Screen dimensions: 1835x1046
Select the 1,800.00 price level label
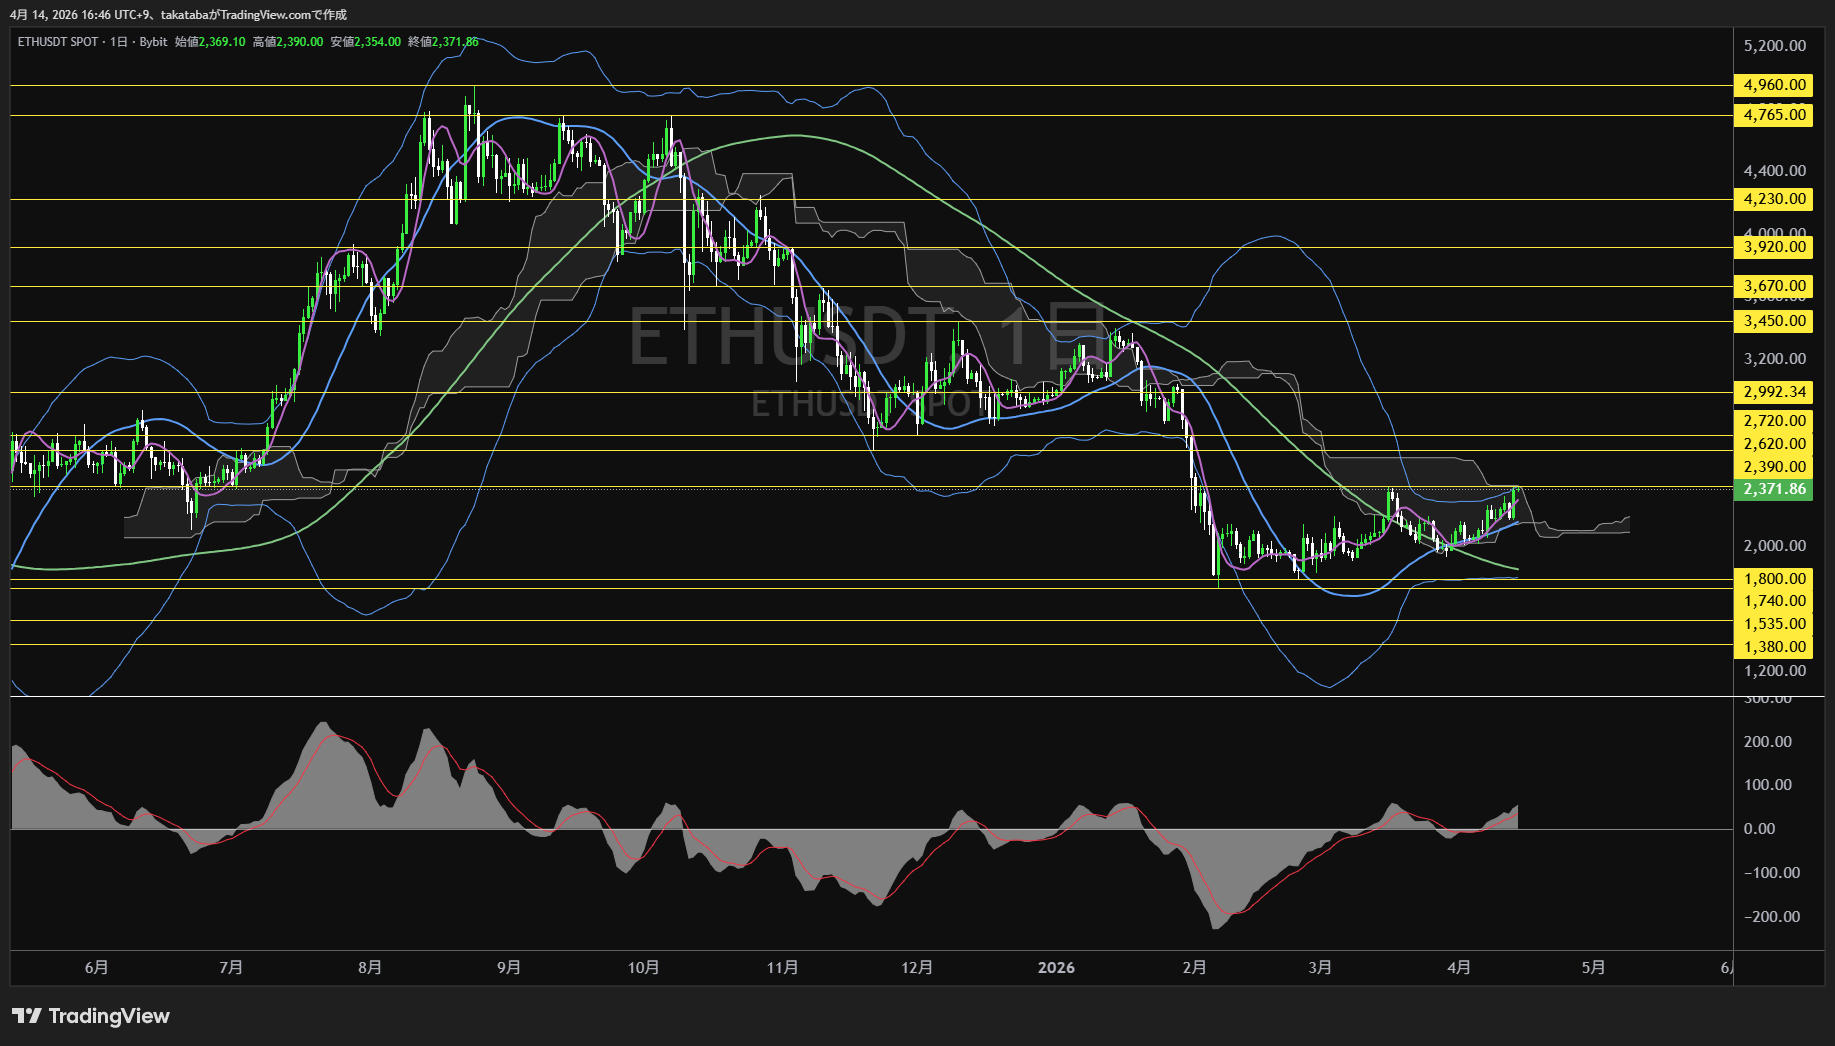click(x=1774, y=579)
